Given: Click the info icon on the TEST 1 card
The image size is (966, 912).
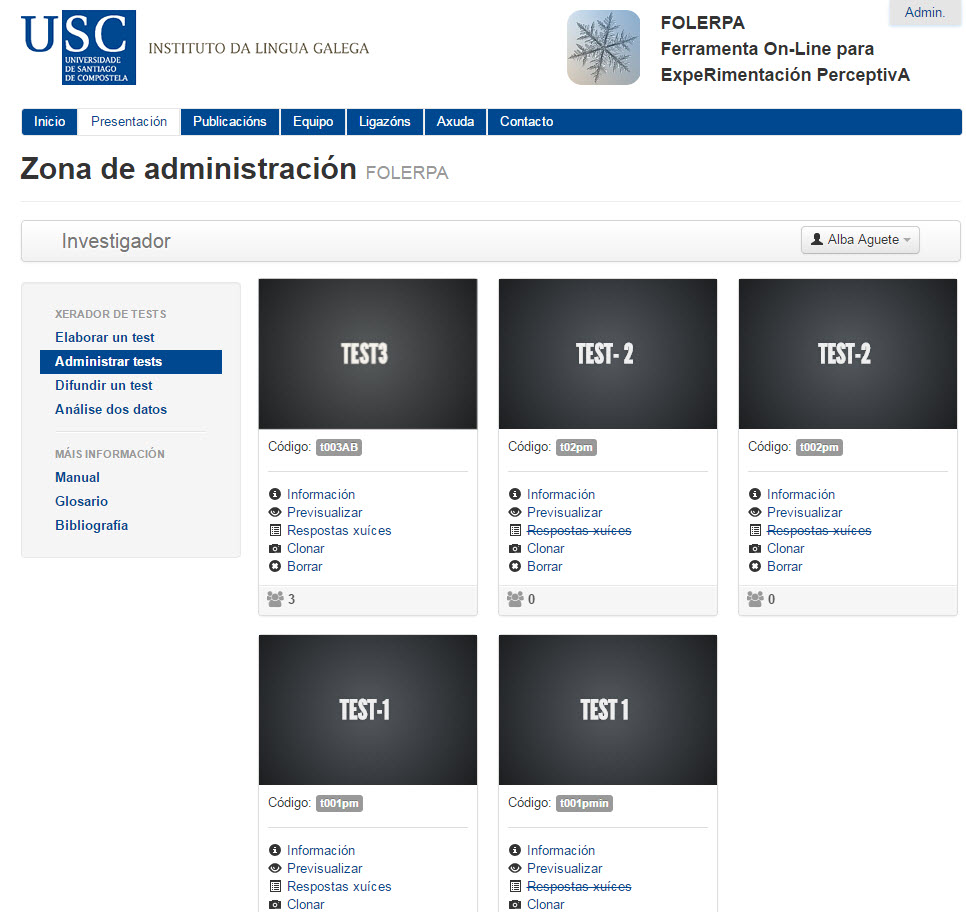Looking at the screenshot, I should tap(515, 851).
